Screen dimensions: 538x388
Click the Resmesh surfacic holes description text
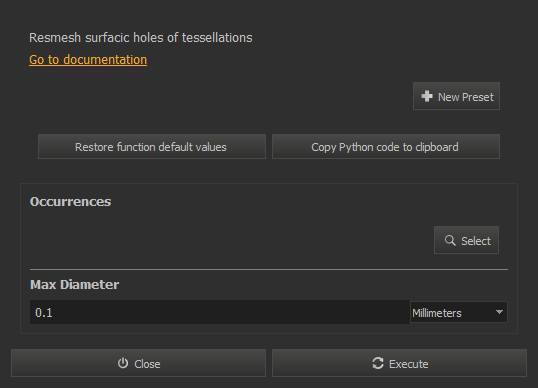point(141,38)
